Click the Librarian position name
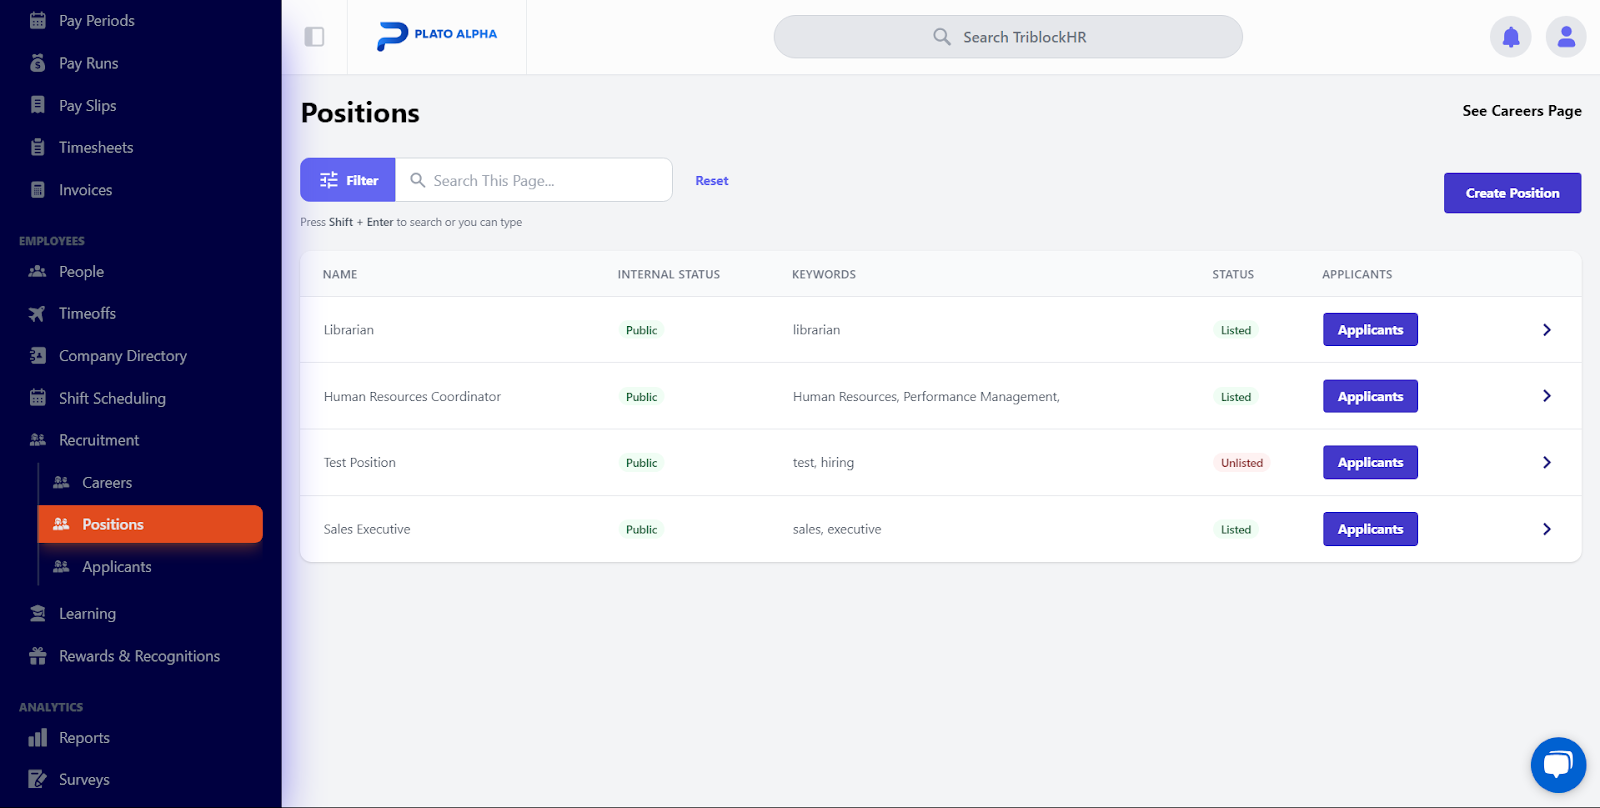1600x808 pixels. 349,330
